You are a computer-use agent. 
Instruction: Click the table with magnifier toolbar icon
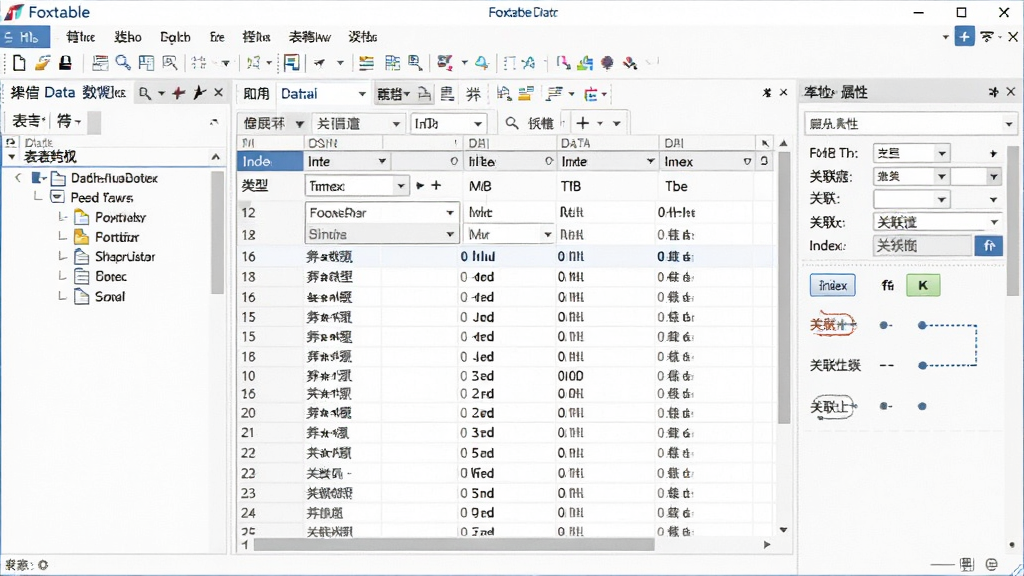[x=415, y=63]
